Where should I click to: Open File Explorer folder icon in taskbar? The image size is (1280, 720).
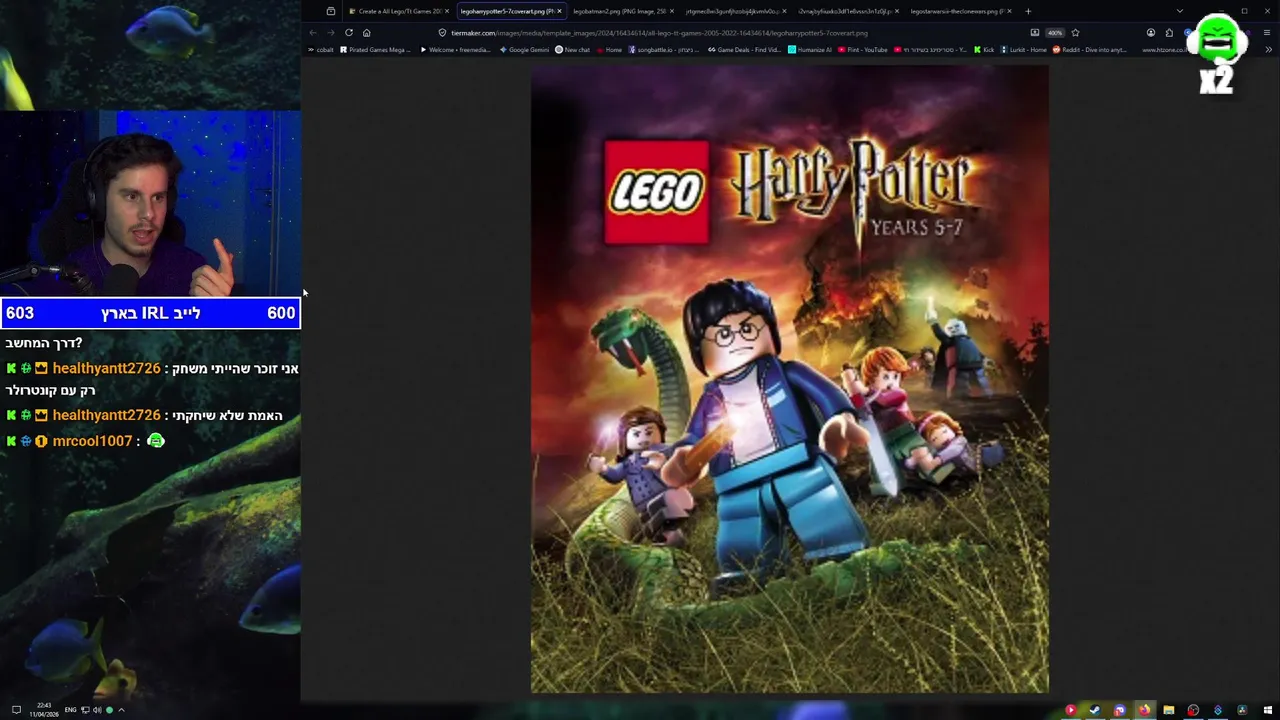tap(1169, 710)
